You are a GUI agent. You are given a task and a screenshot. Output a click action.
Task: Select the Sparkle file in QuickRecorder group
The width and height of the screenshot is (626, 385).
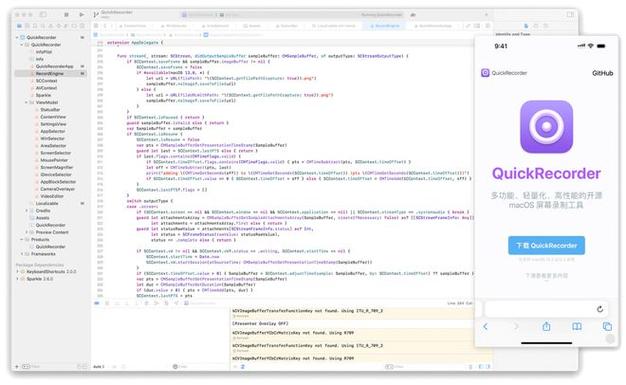tap(43, 95)
